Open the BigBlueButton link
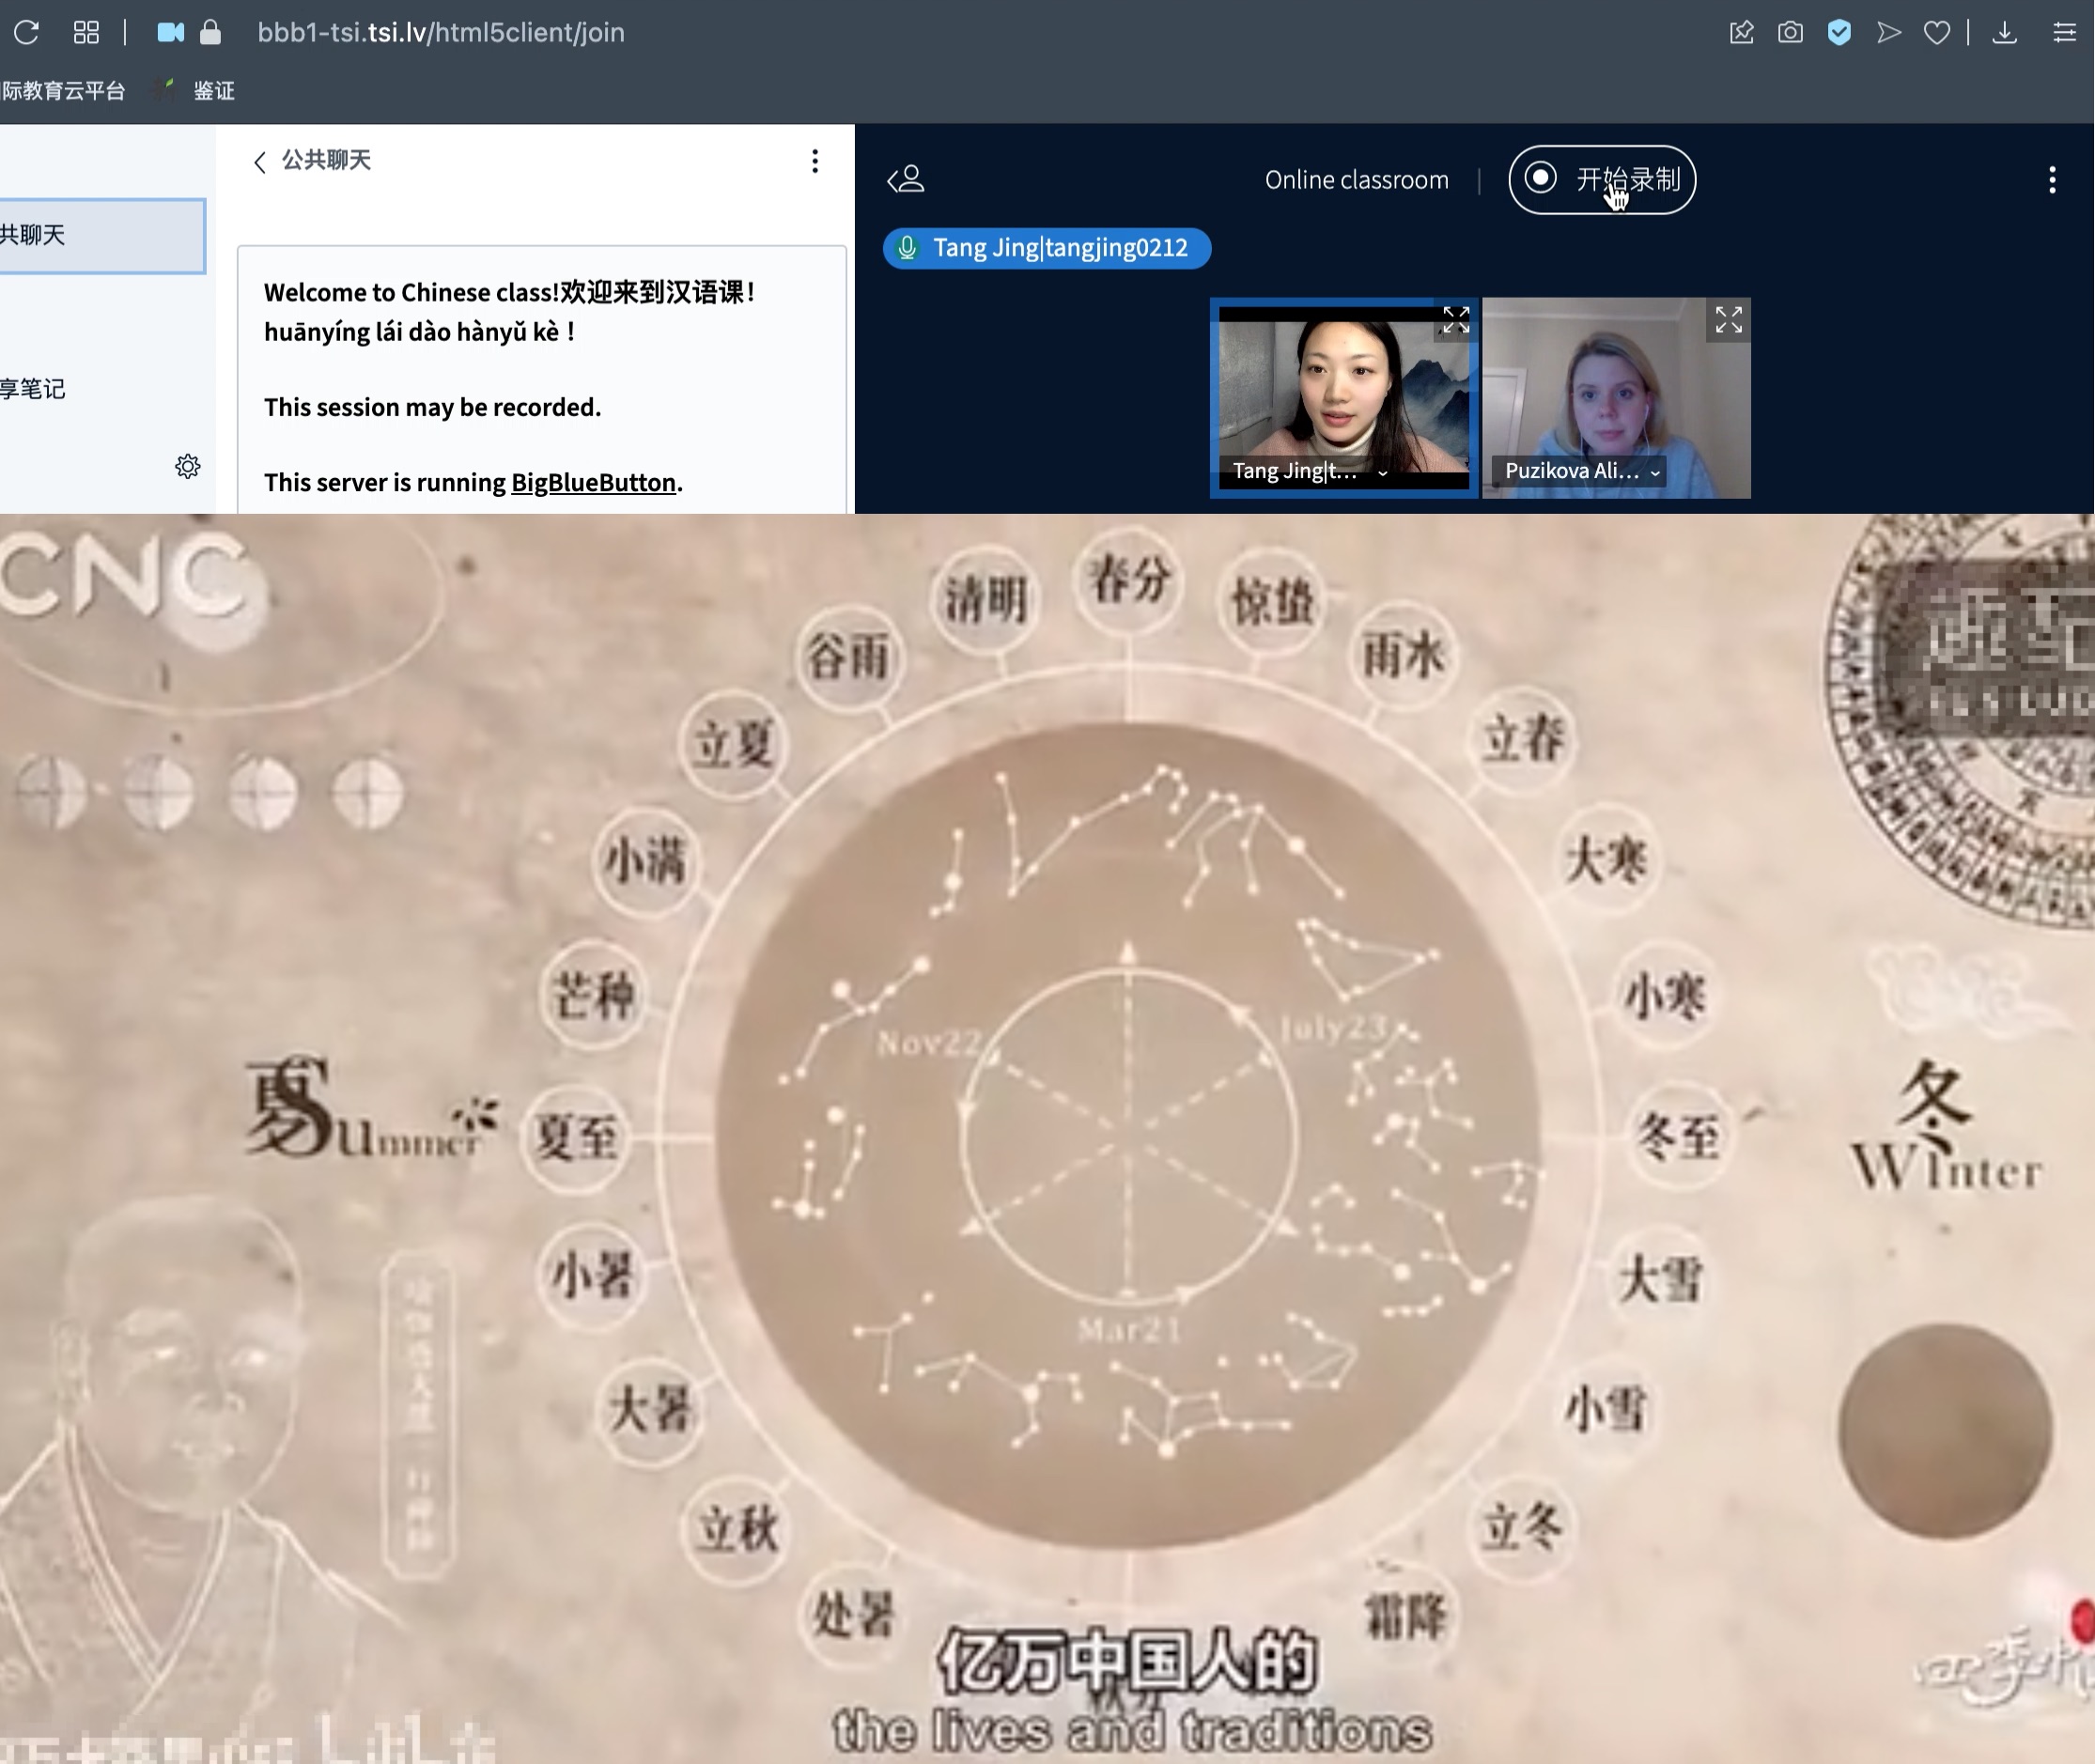 (x=593, y=482)
